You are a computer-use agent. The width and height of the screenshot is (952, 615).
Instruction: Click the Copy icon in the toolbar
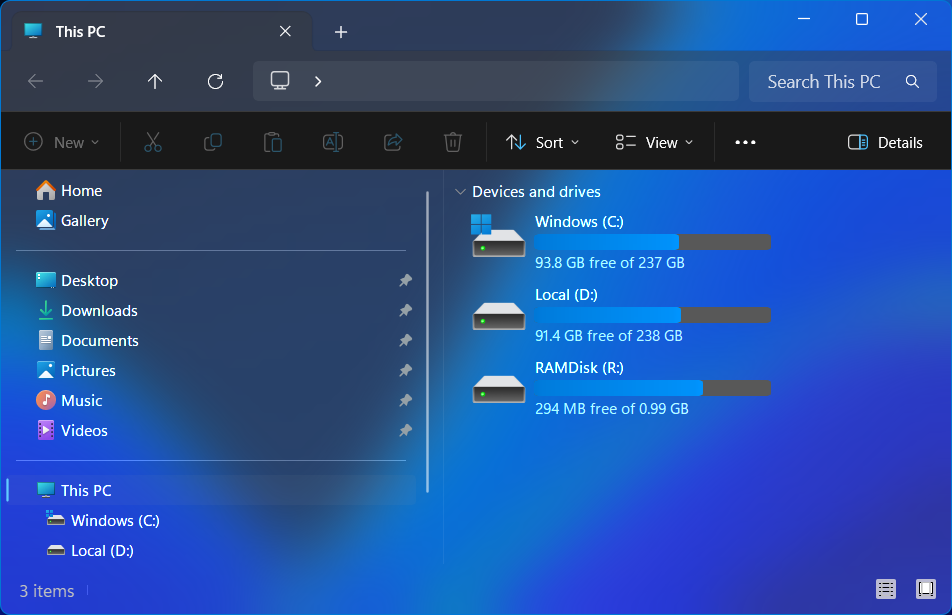pos(212,142)
